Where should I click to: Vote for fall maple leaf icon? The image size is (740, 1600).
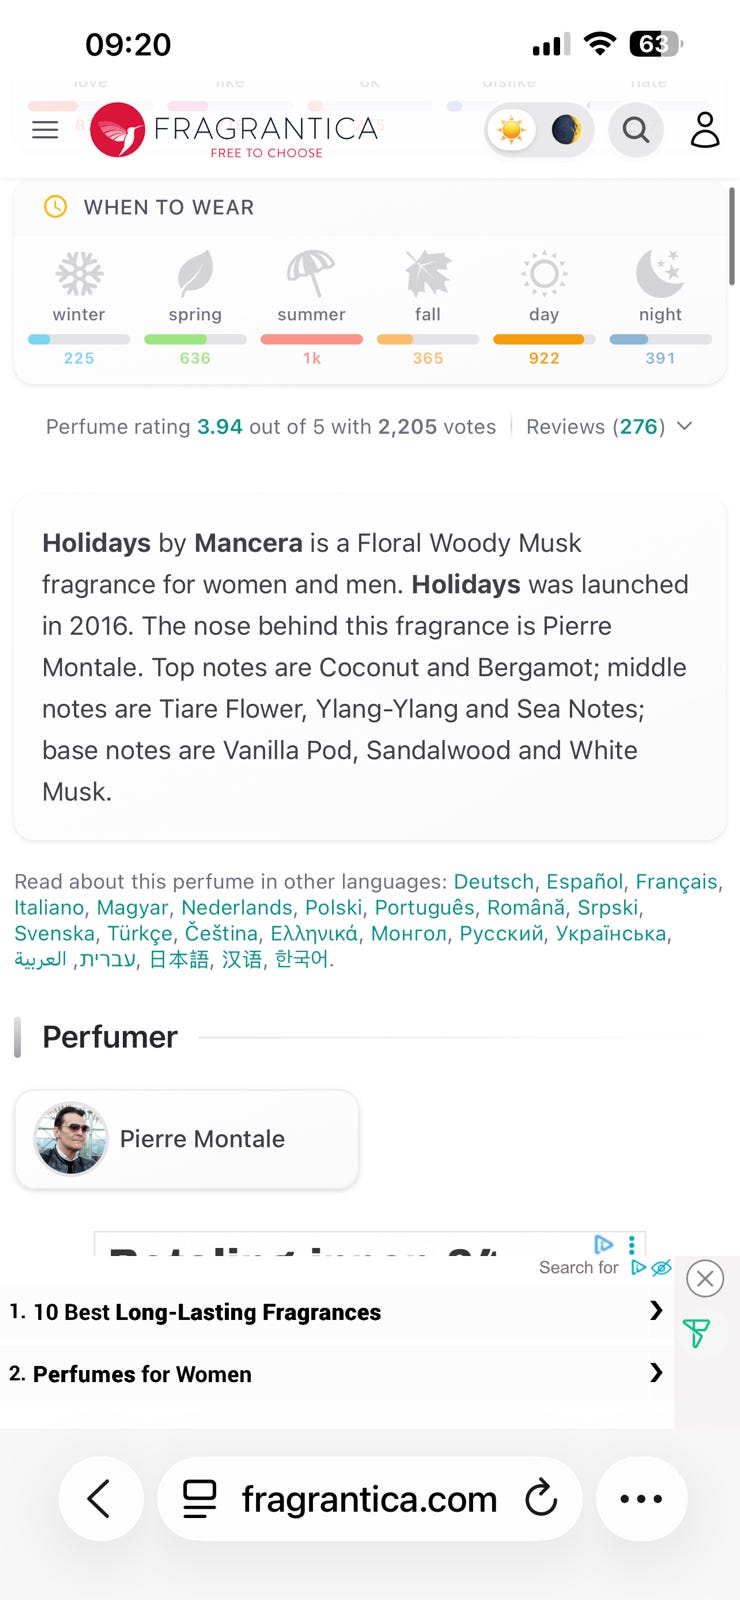tap(428, 273)
